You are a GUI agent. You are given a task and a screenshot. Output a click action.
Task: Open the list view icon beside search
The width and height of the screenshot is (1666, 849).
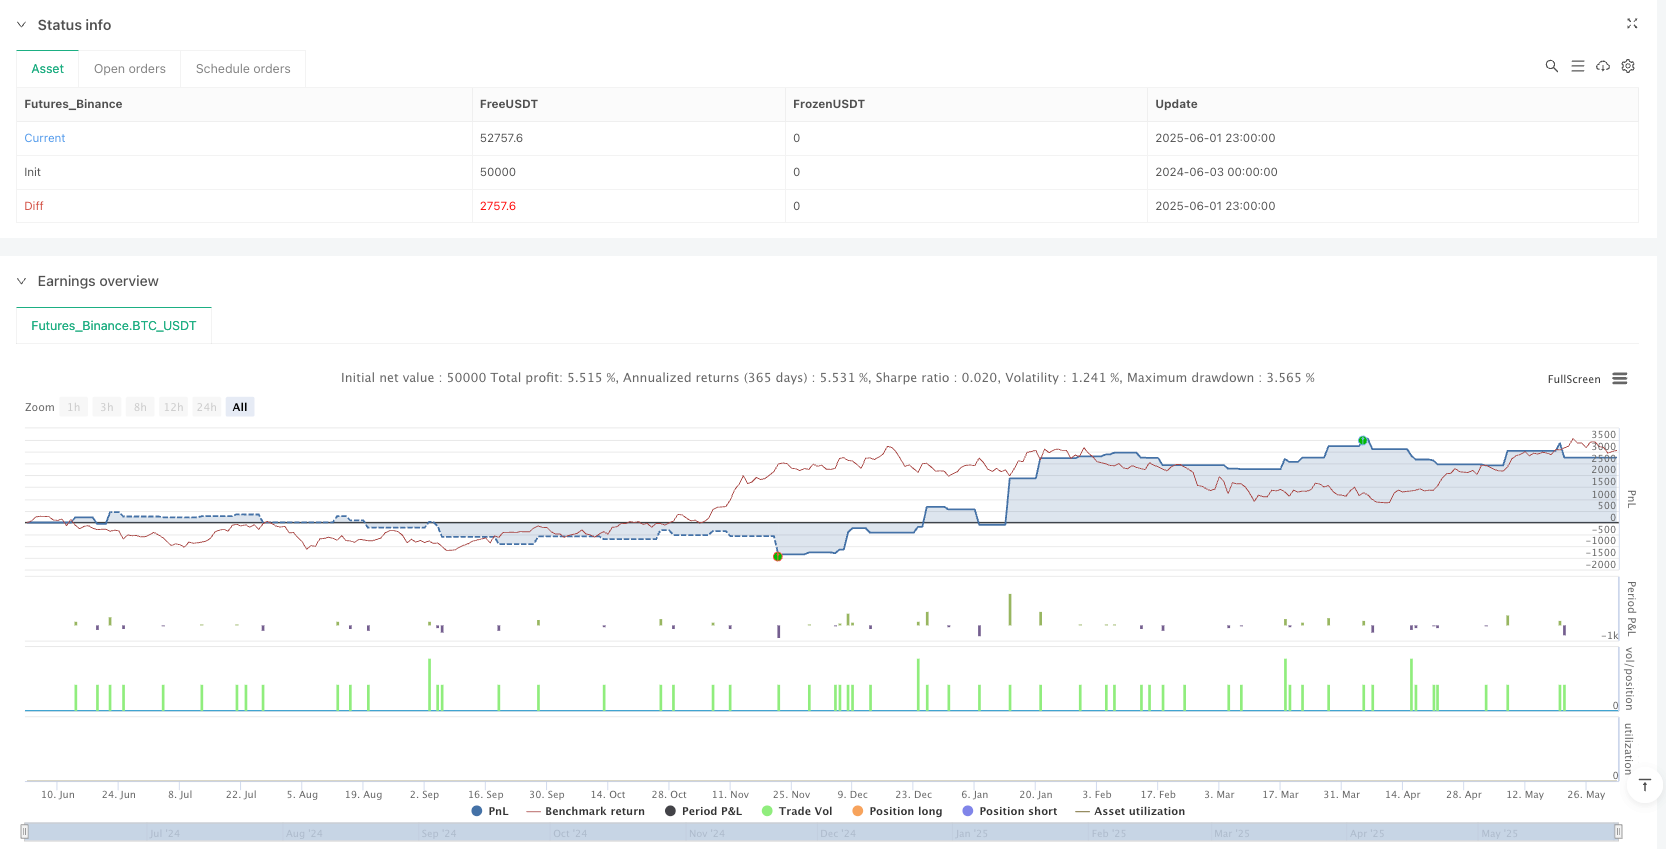coord(1577,66)
